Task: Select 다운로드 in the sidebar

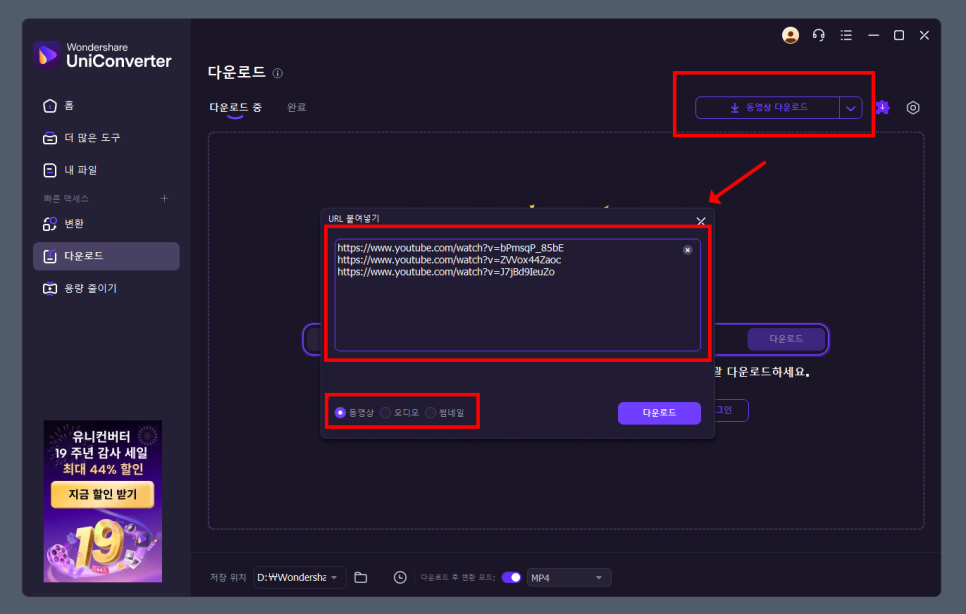Action: (x=107, y=256)
